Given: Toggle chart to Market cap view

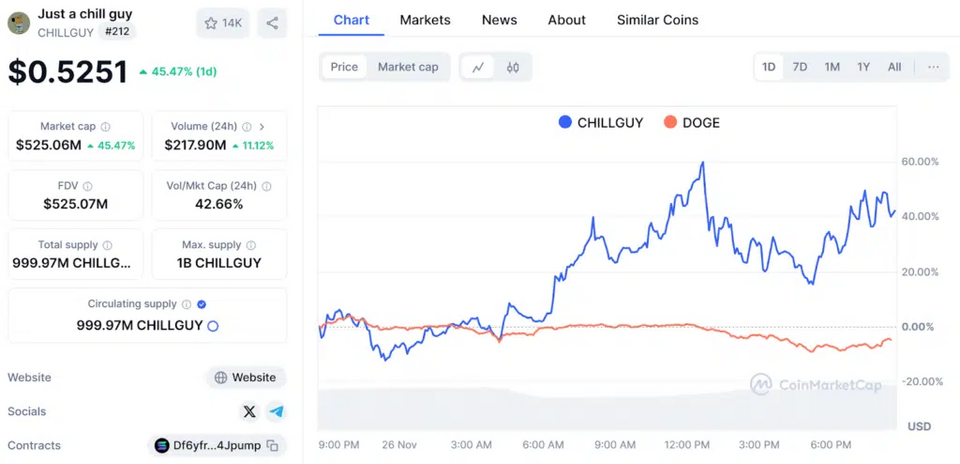Looking at the screenshot, I should tap(408, 67).
